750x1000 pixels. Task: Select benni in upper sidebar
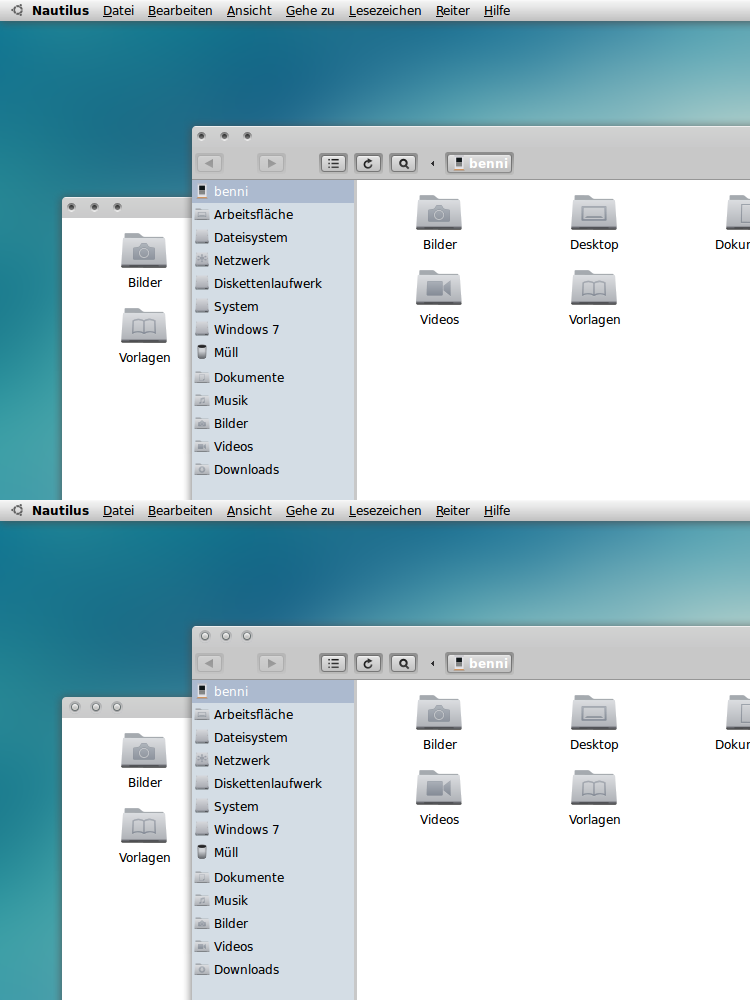[273, 191]
